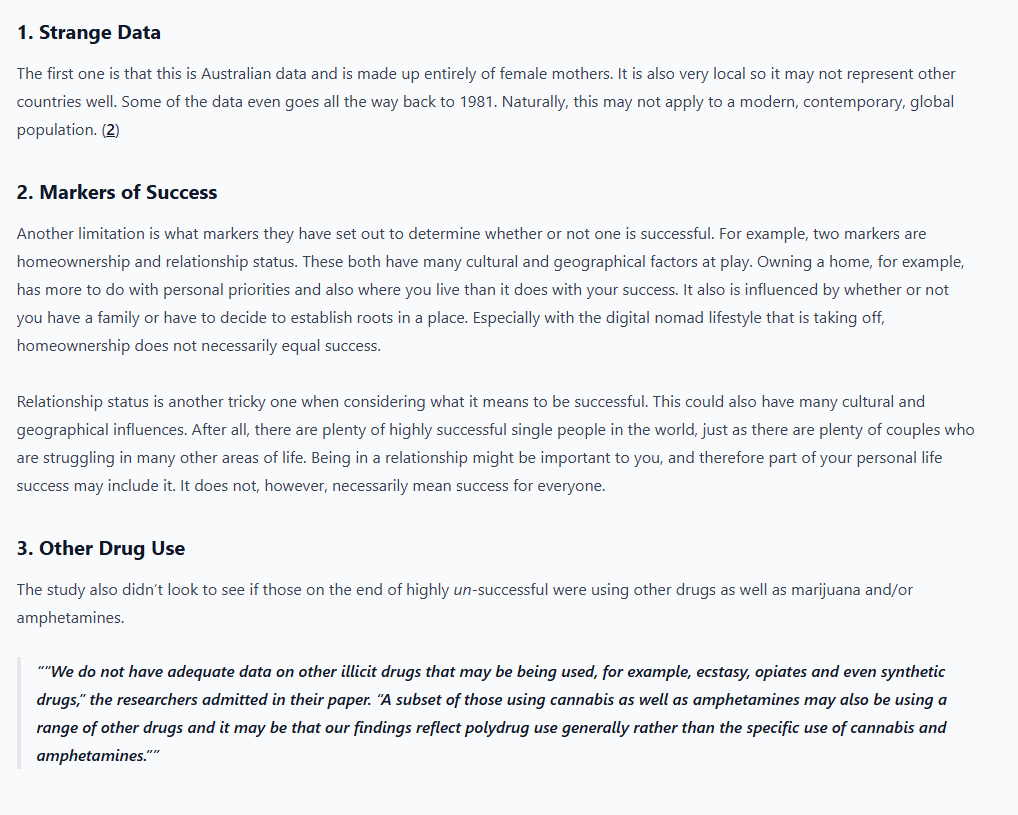
Task: Click the gray bar left of the blockquote
Action: (x=19, y=713)
